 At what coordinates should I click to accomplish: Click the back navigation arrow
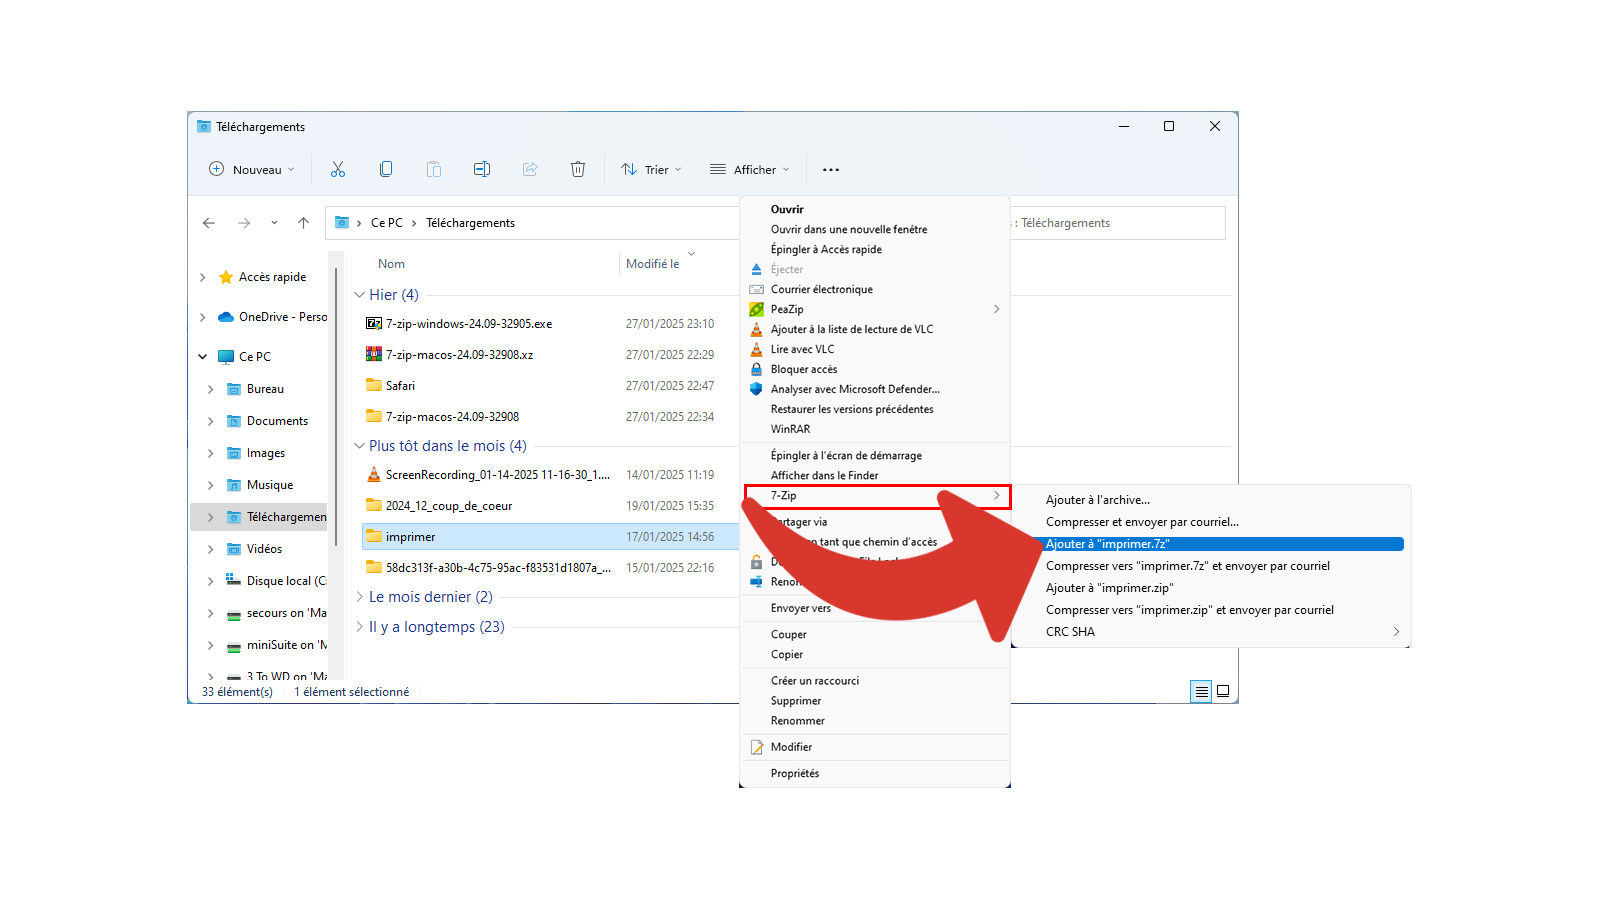point(209,223)
